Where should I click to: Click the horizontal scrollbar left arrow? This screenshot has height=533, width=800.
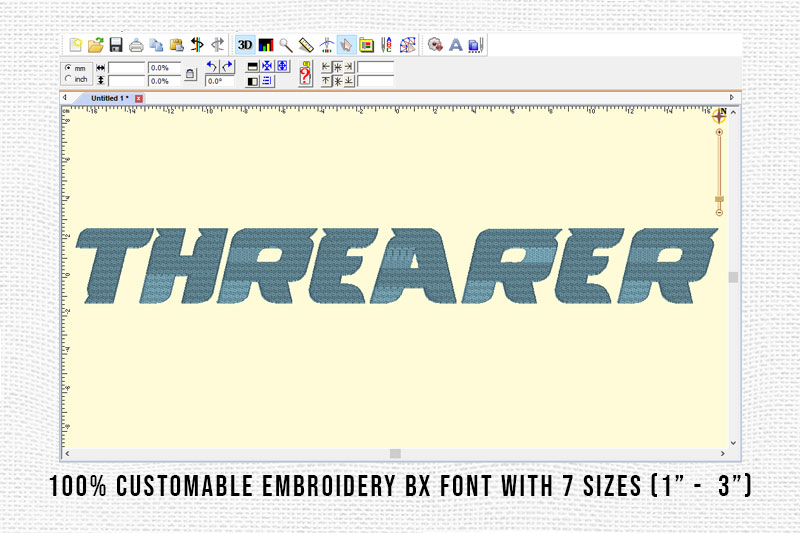(x=67, y=453)
